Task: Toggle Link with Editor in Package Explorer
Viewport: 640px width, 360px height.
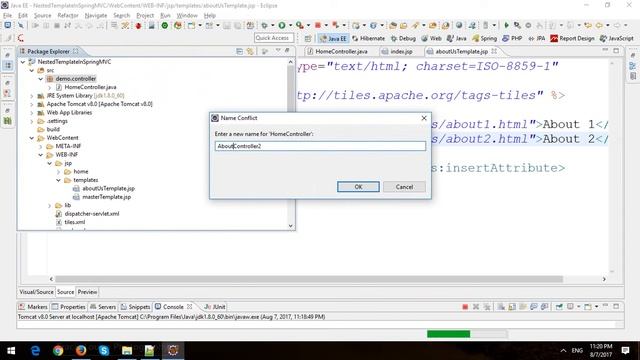Action: point(250,51)
